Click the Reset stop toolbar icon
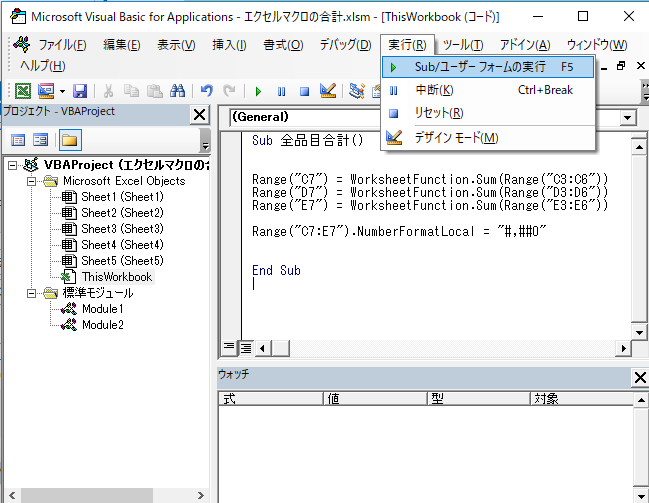The image size is (649, 503). click(305, 91)
